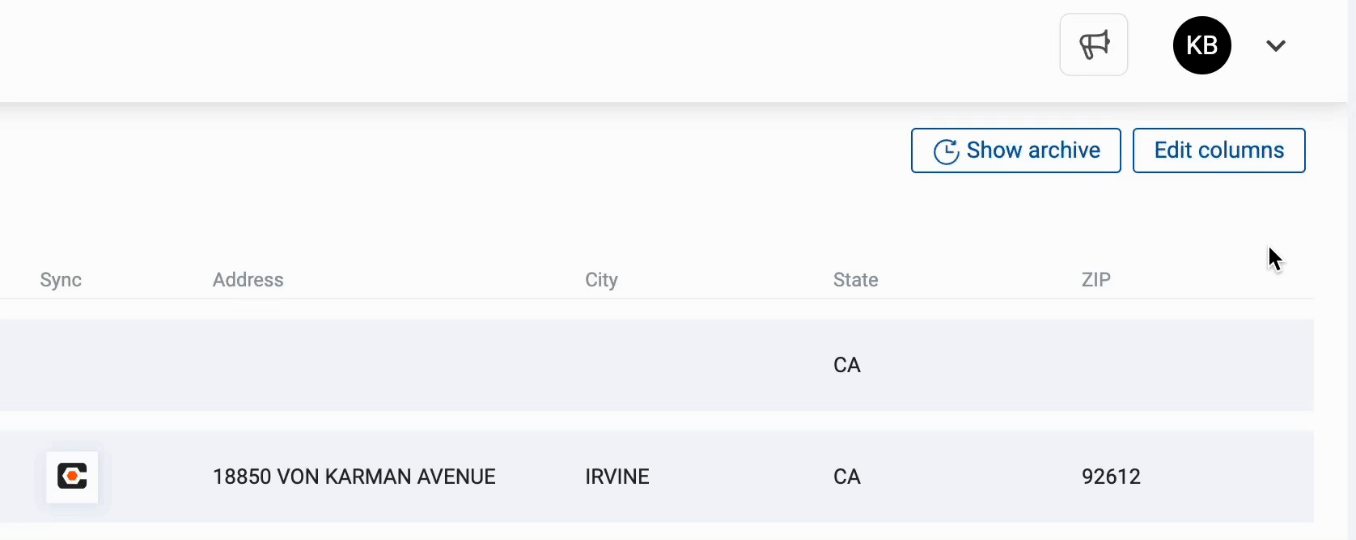Click the KB user avatar
This screenshot has height=540, width=1356.
pos(1202,45)
